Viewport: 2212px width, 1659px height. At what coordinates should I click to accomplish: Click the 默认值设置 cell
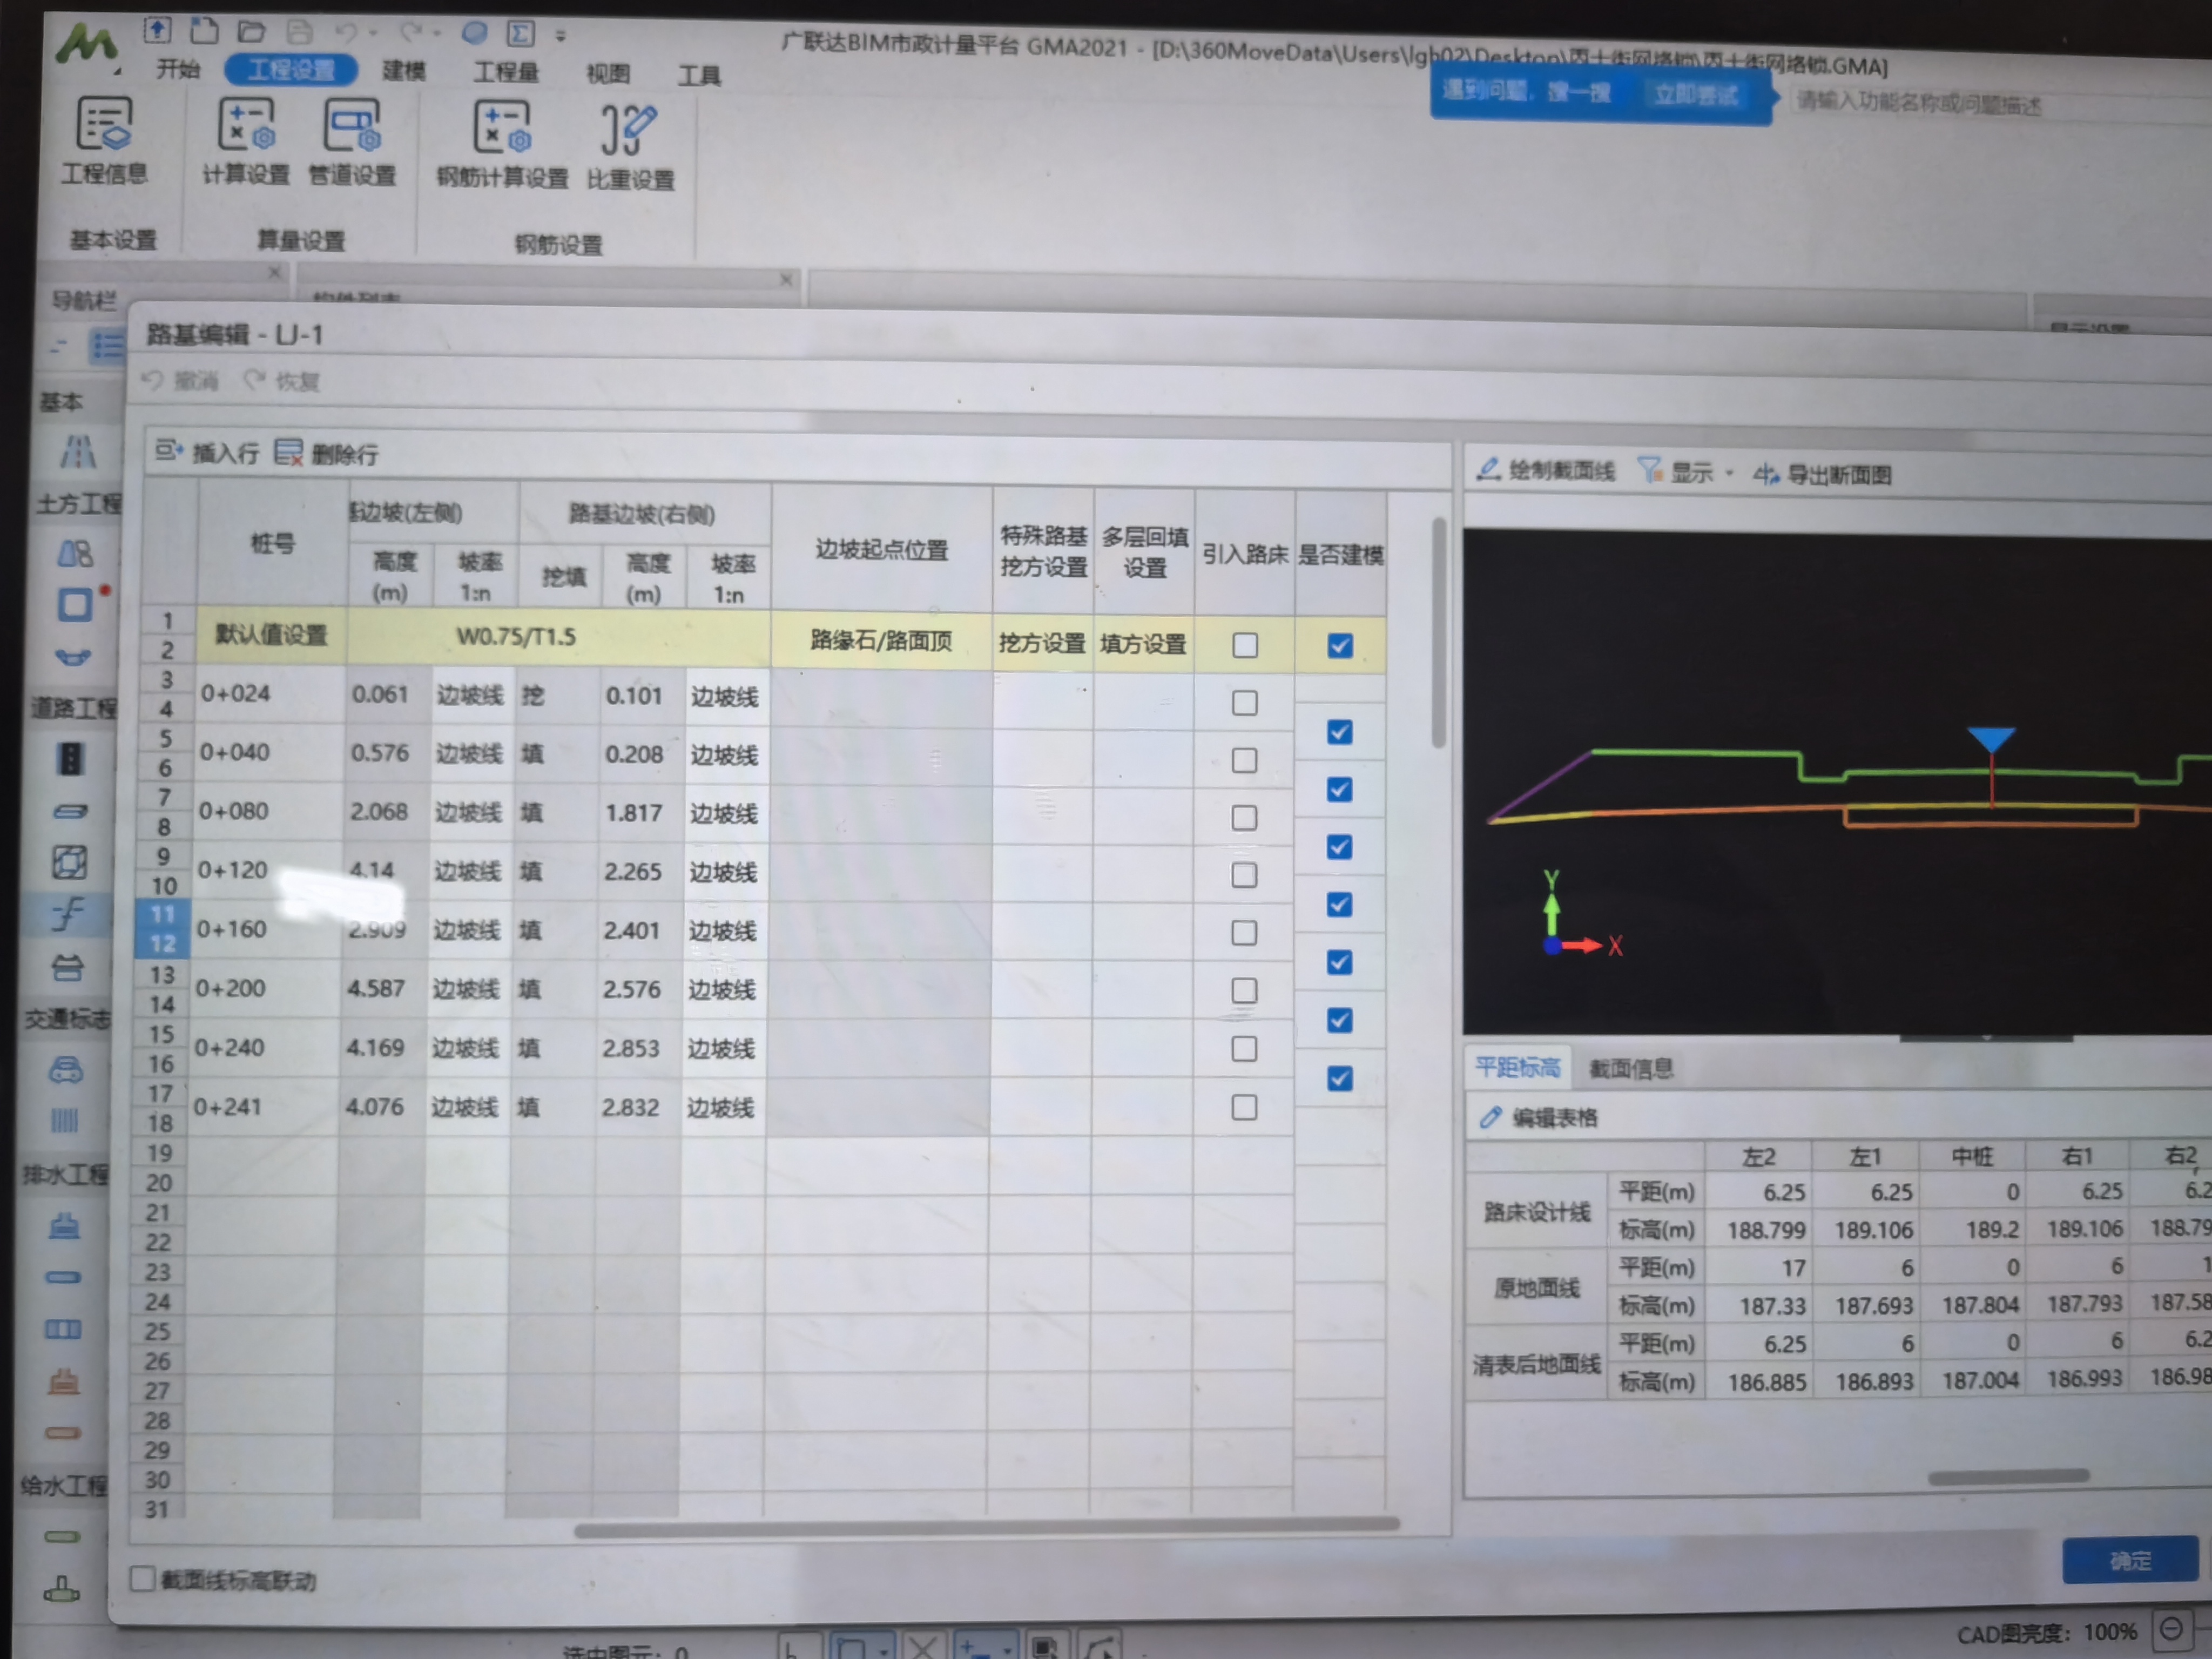coord(271,635)
